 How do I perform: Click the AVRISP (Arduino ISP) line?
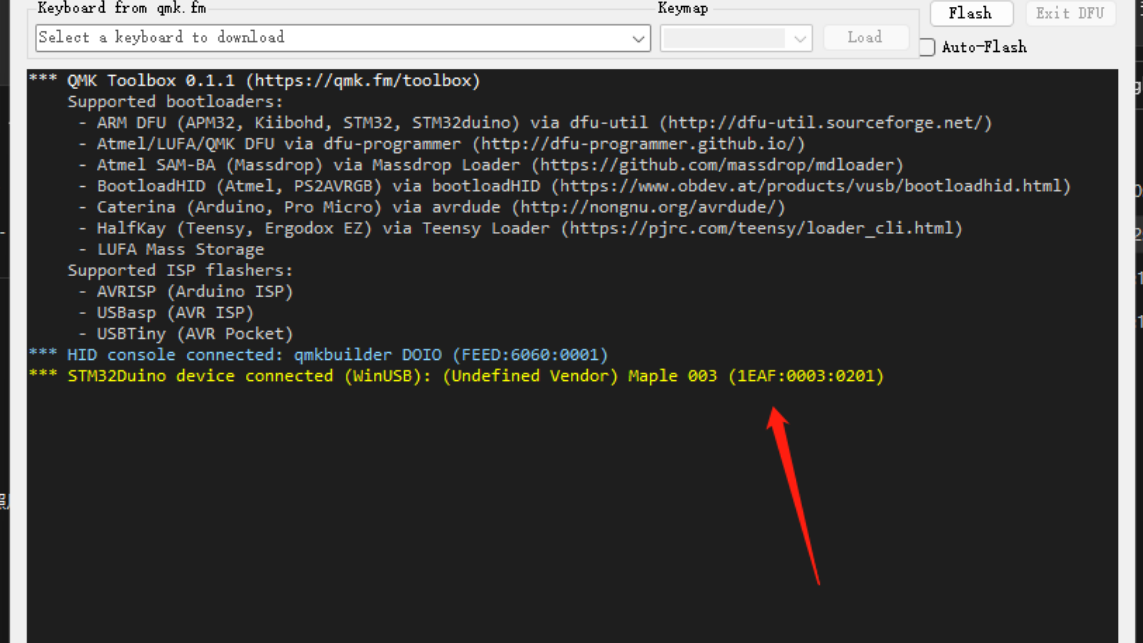[x=185, y=292]
